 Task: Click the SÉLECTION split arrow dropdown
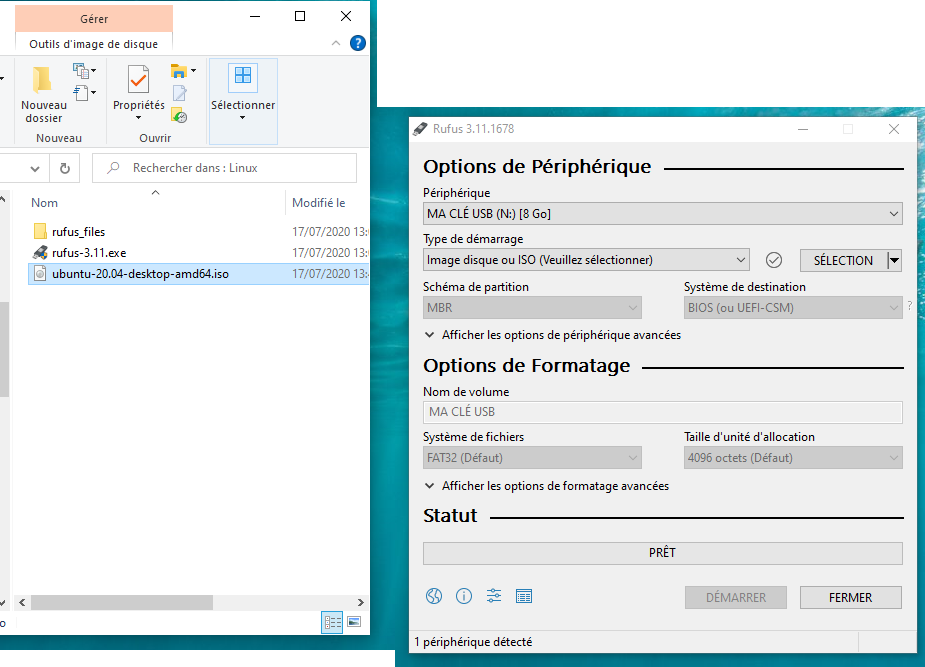pyautogui.click(x=894, y=260)
